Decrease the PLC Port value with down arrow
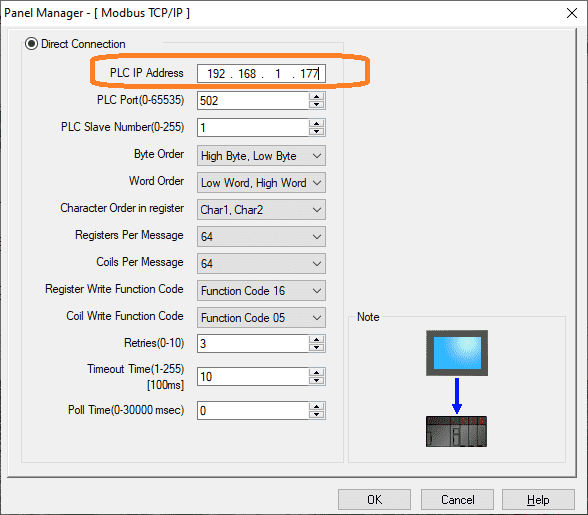 [317, 105]
